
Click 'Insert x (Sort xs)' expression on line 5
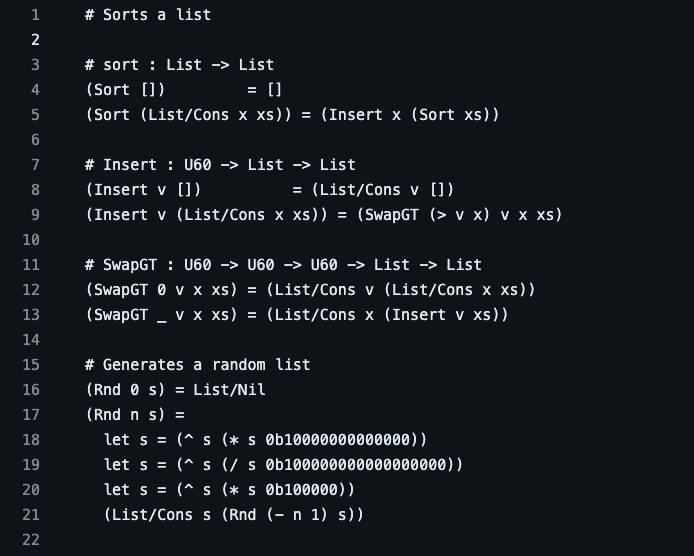click(x=410, y=115)
